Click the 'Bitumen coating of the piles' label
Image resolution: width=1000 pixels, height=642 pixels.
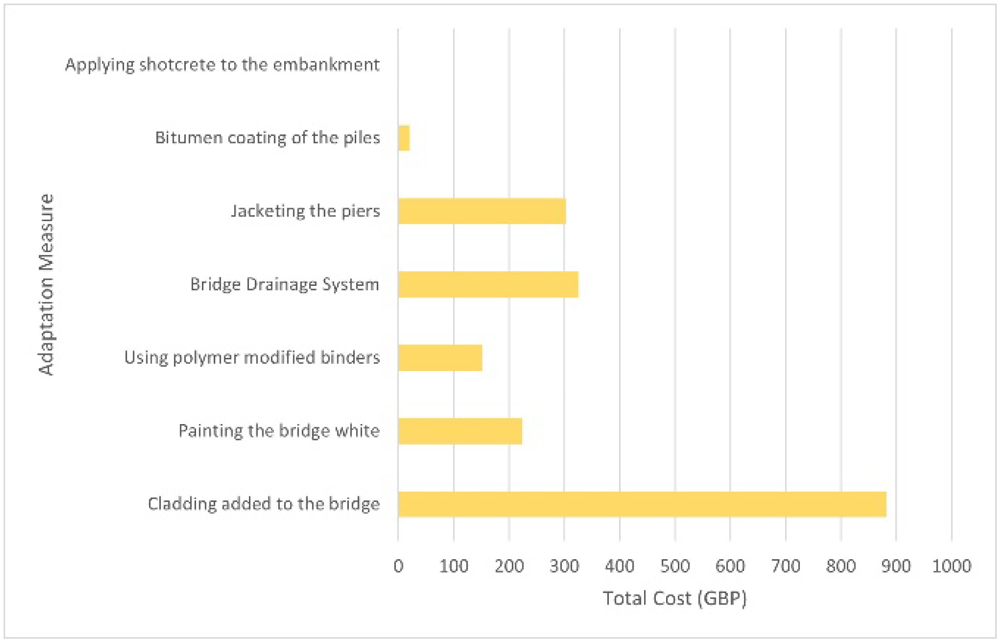[268, 138]
